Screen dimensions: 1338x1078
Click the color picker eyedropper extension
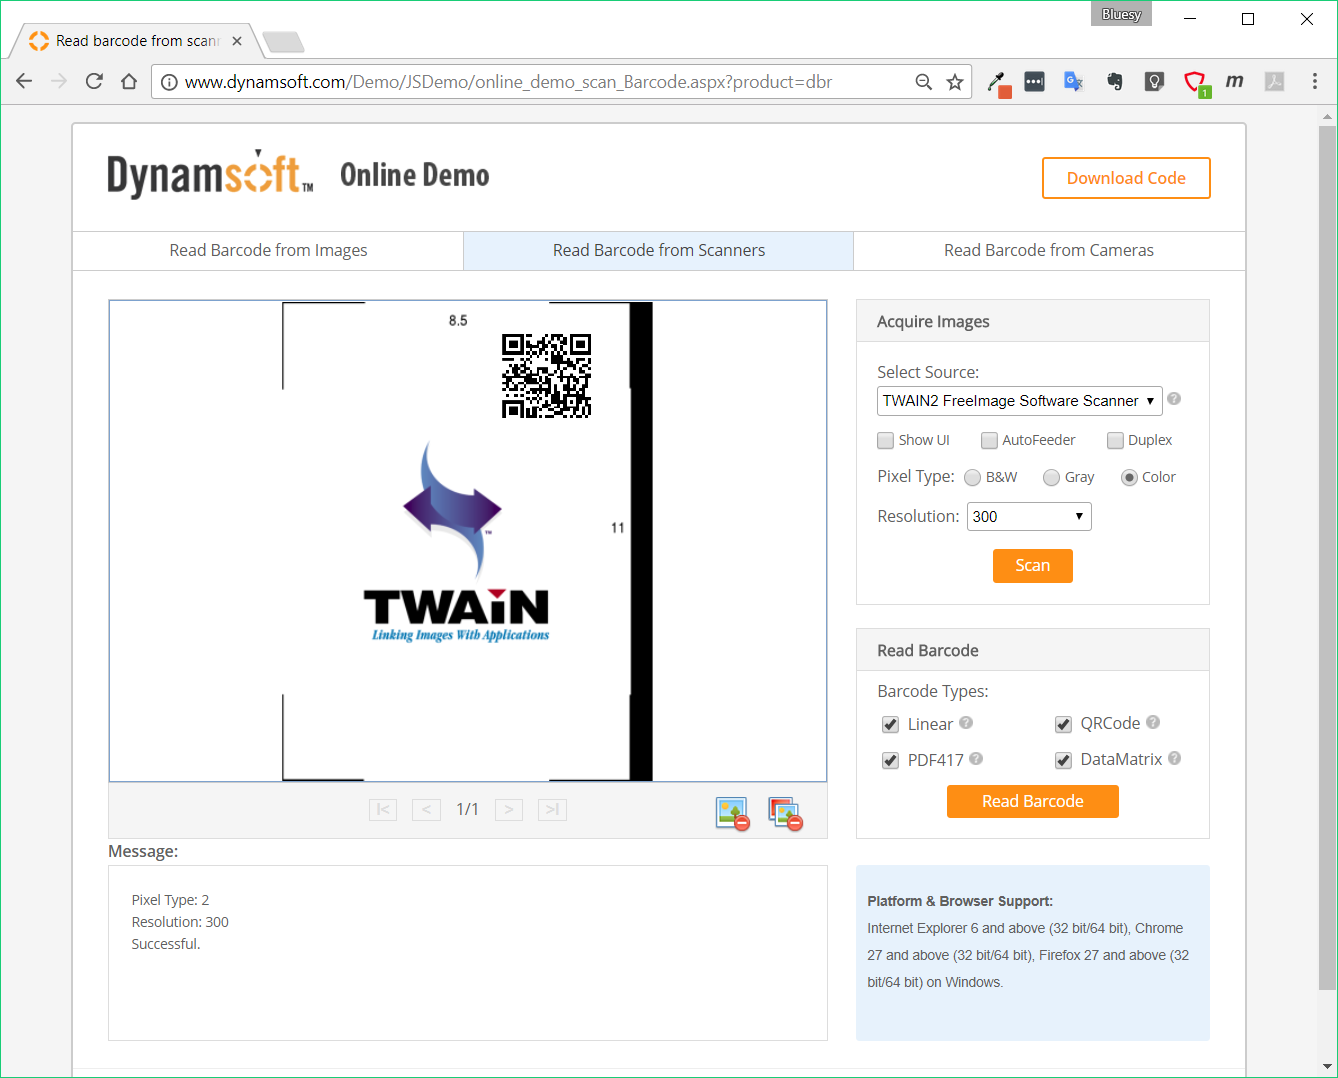click(997, 82)
